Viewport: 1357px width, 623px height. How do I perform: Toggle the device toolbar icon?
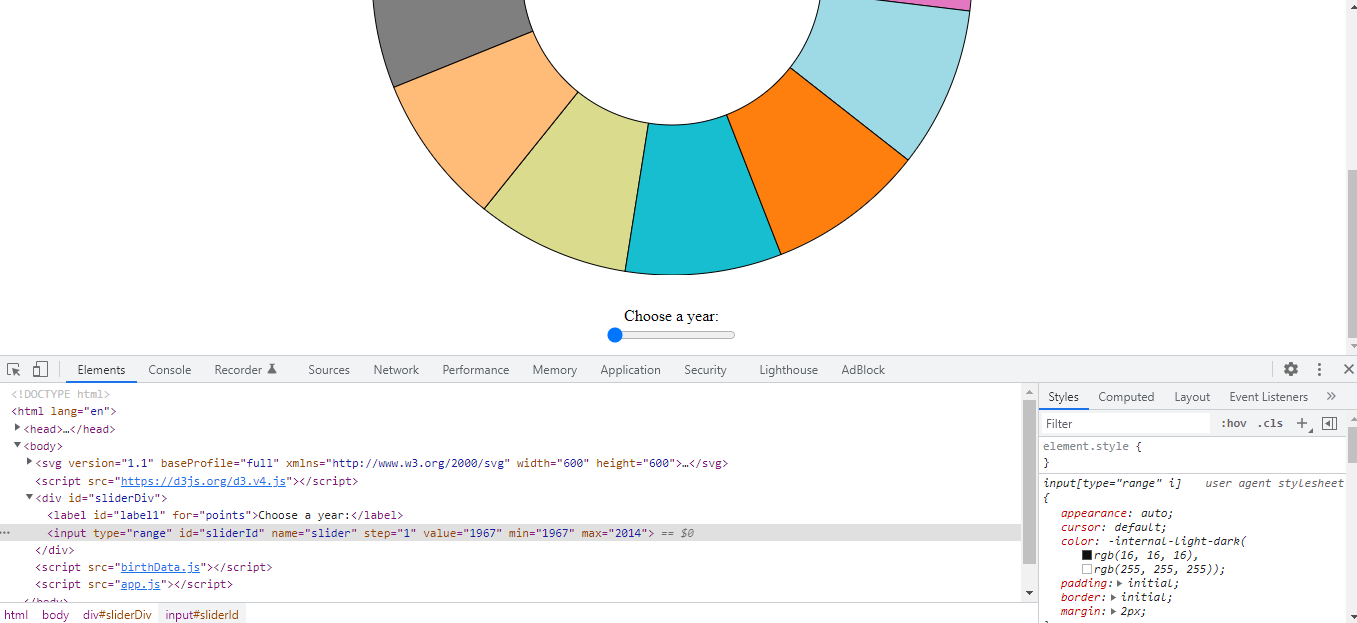click(x=40, y=369)
